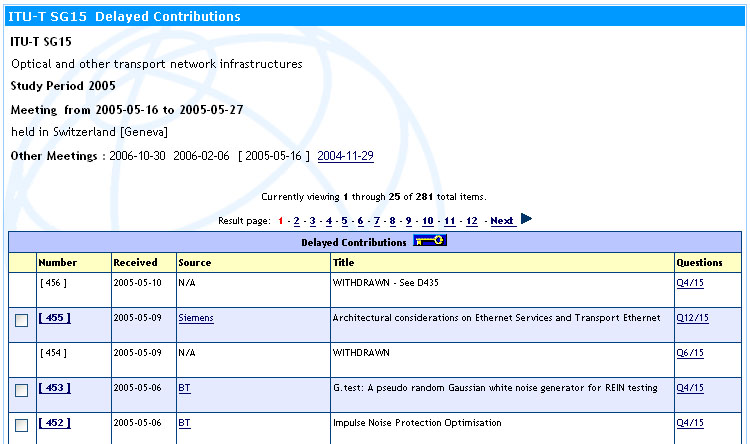Go to result page 6

point(360,221)
